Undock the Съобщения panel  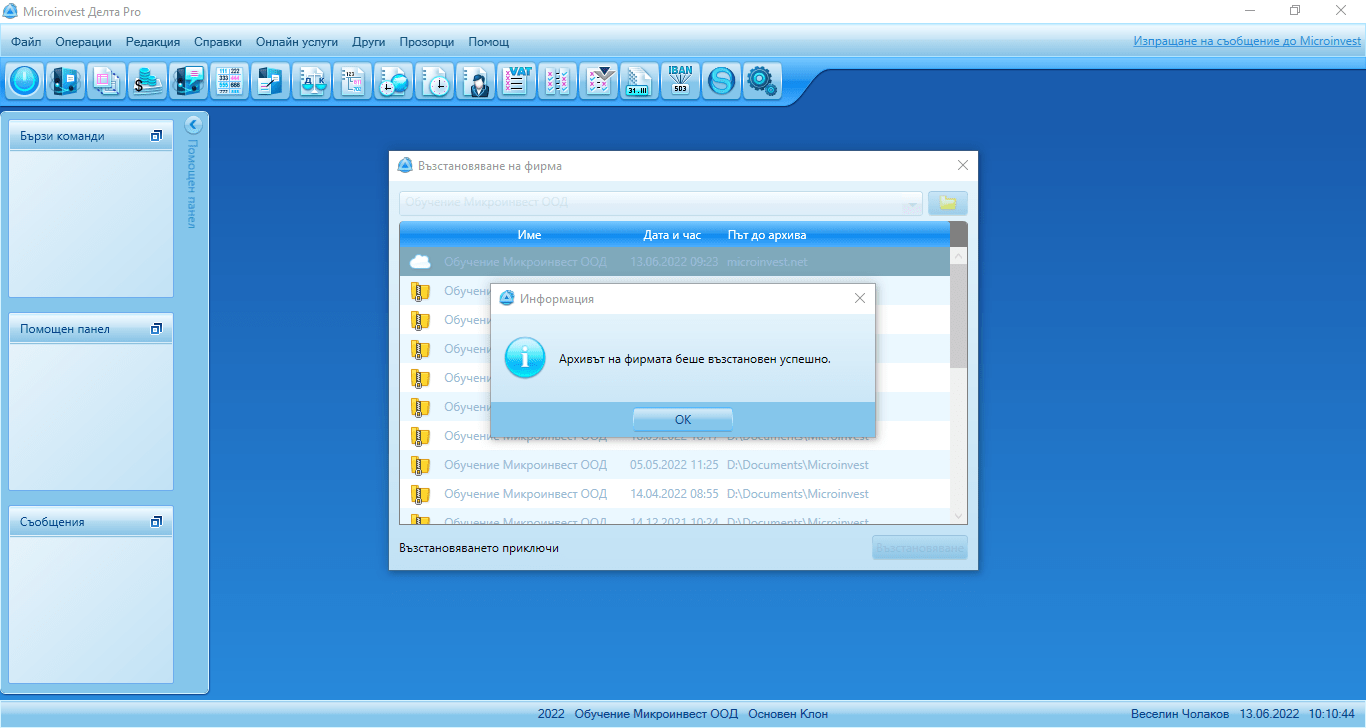[x=156, y=522]
